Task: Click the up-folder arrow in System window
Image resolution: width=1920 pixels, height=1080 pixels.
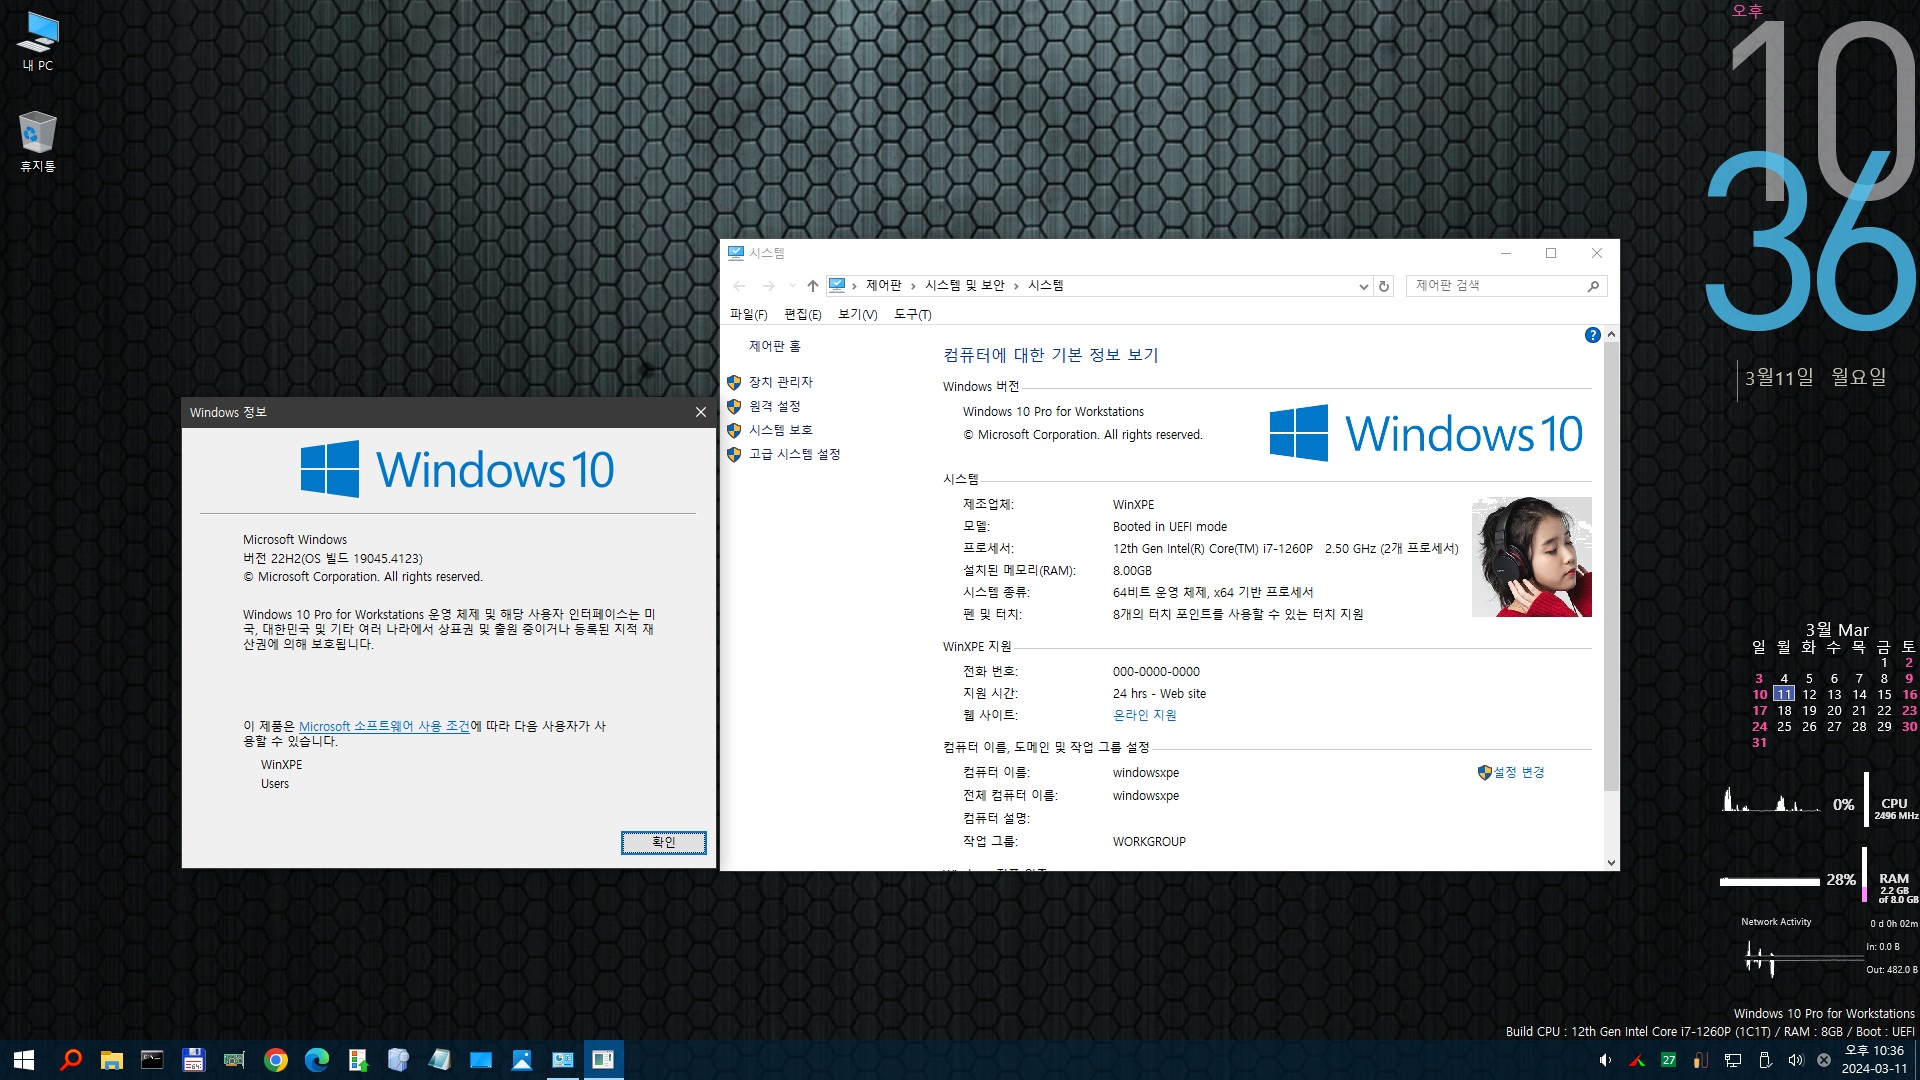Action: (x=812, y=286)
